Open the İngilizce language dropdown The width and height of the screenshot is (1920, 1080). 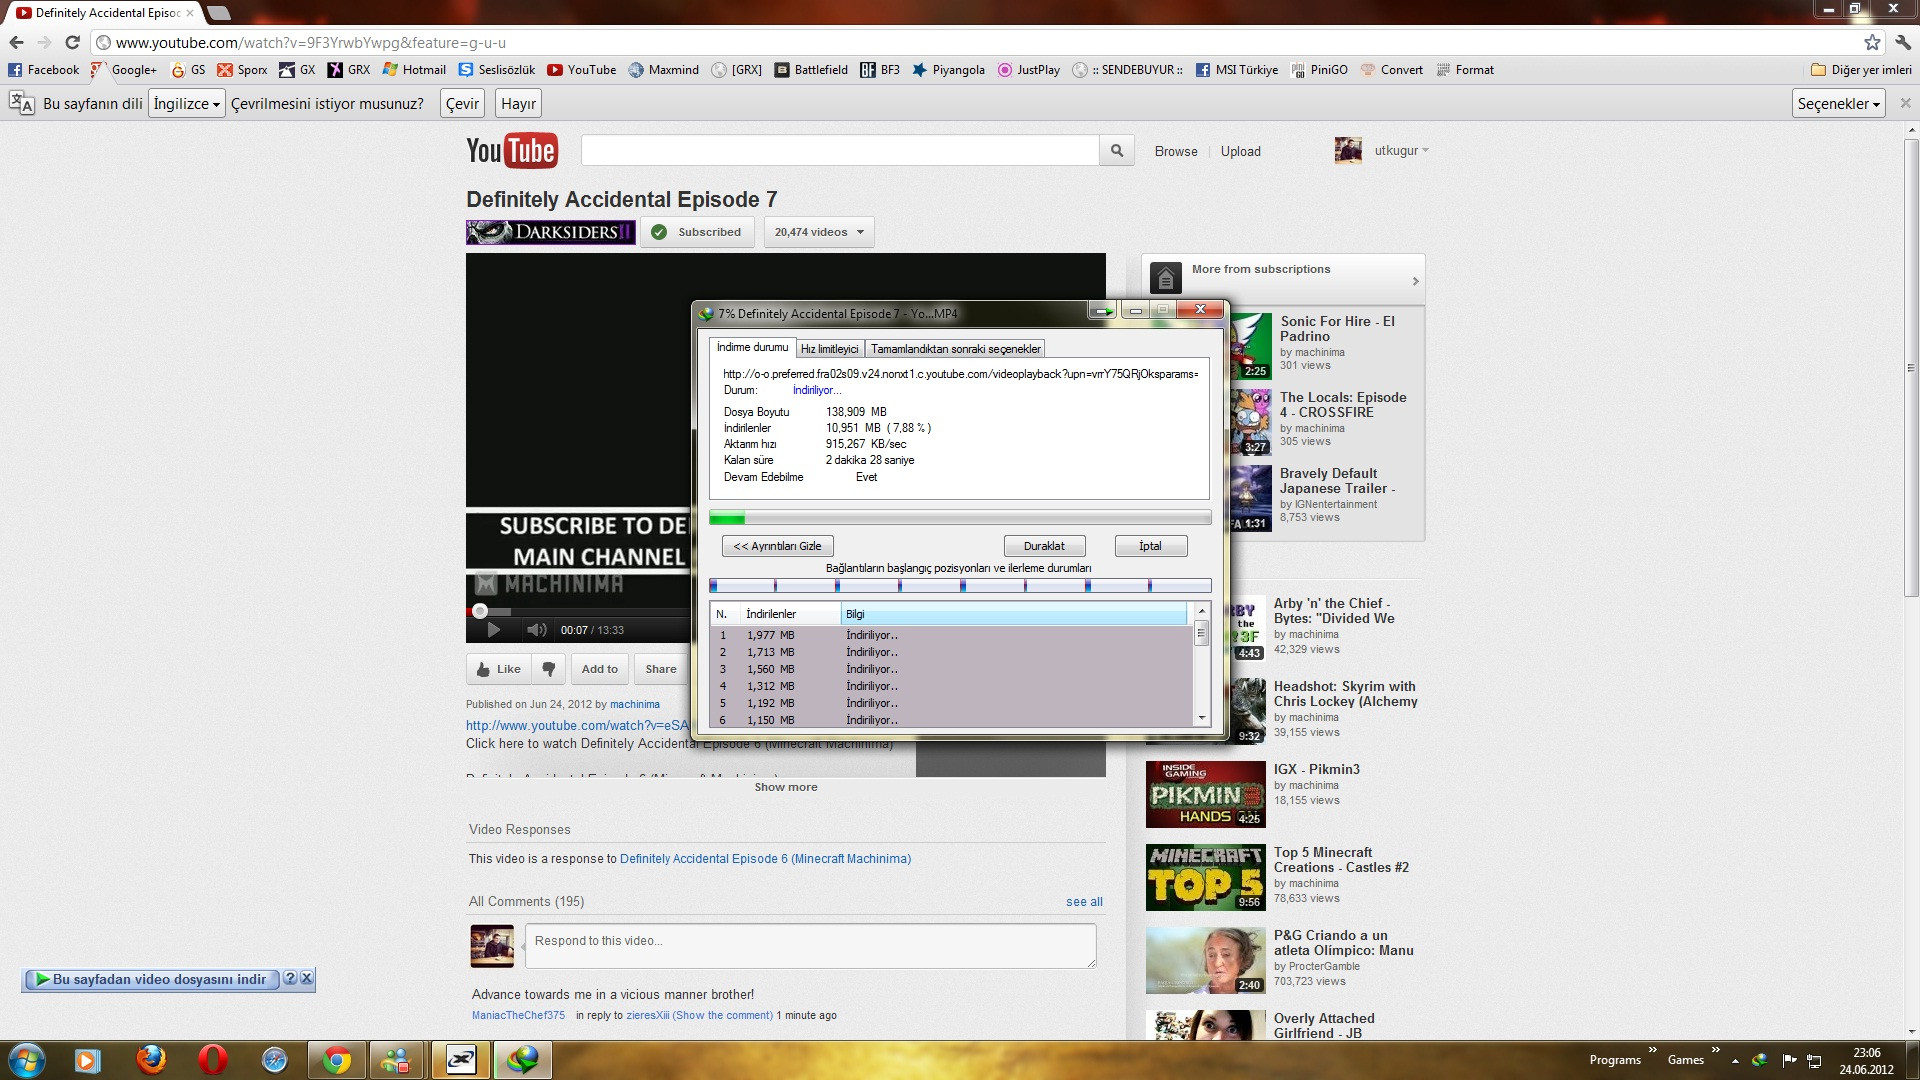point(186,104)
